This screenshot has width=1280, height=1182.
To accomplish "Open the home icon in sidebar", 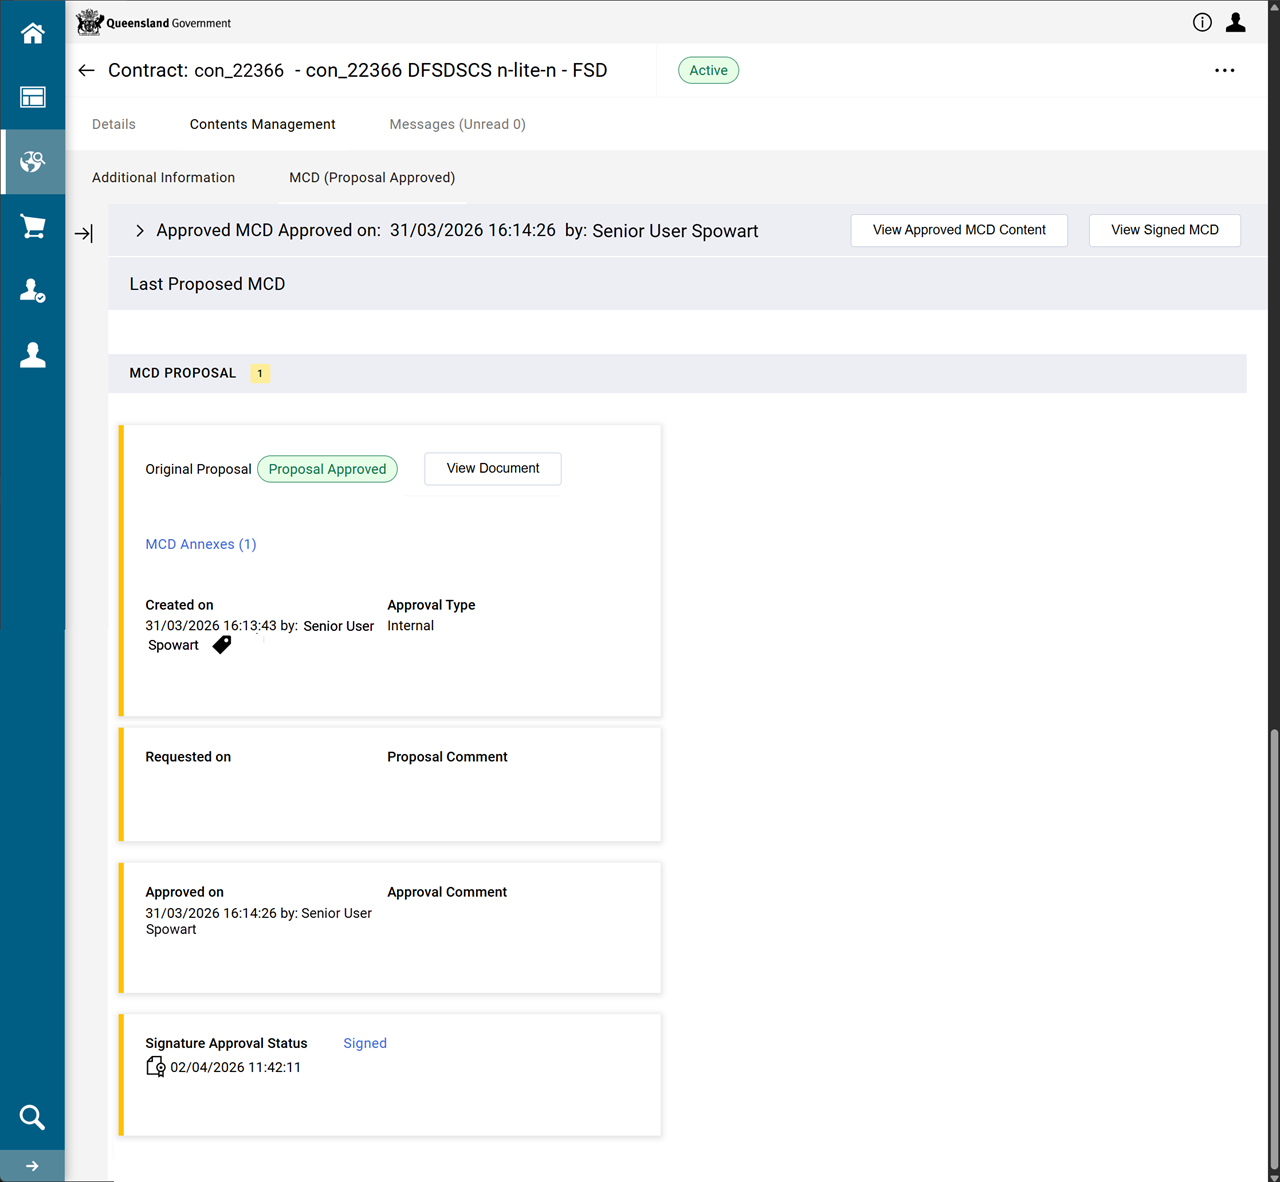I will (32, 33).
